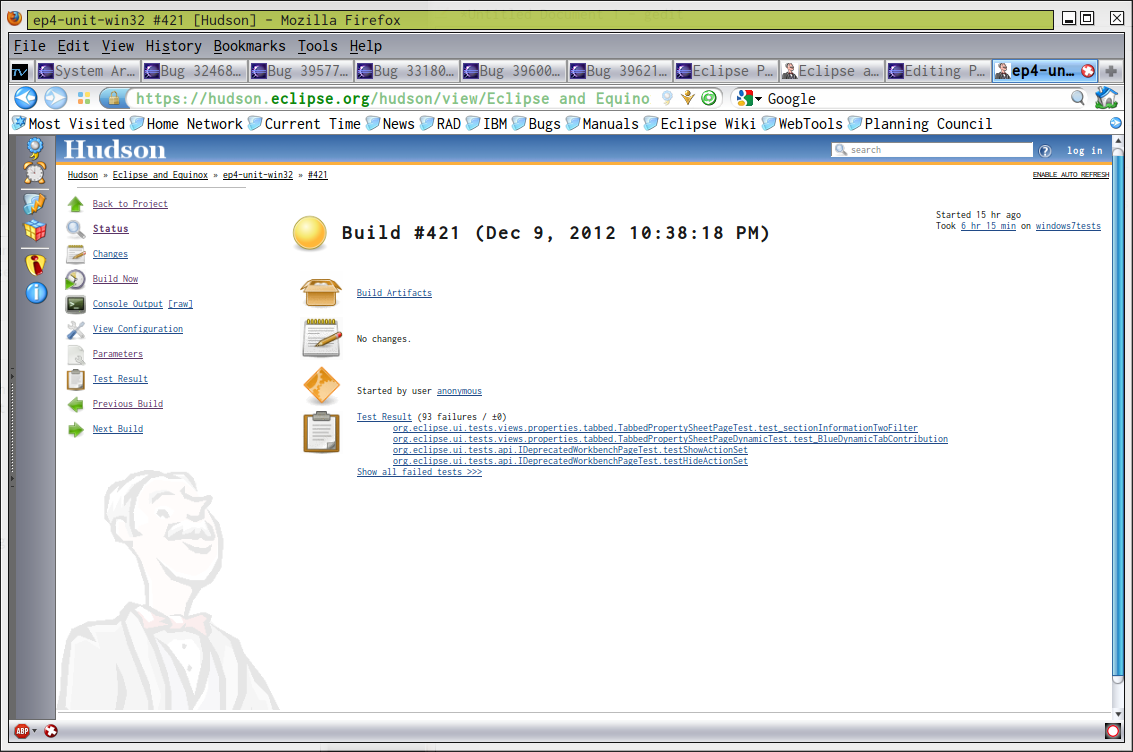Click the Console Output terminal icon
The image size is (1133, 752).
pyautogui.click(x=76, y=304)
